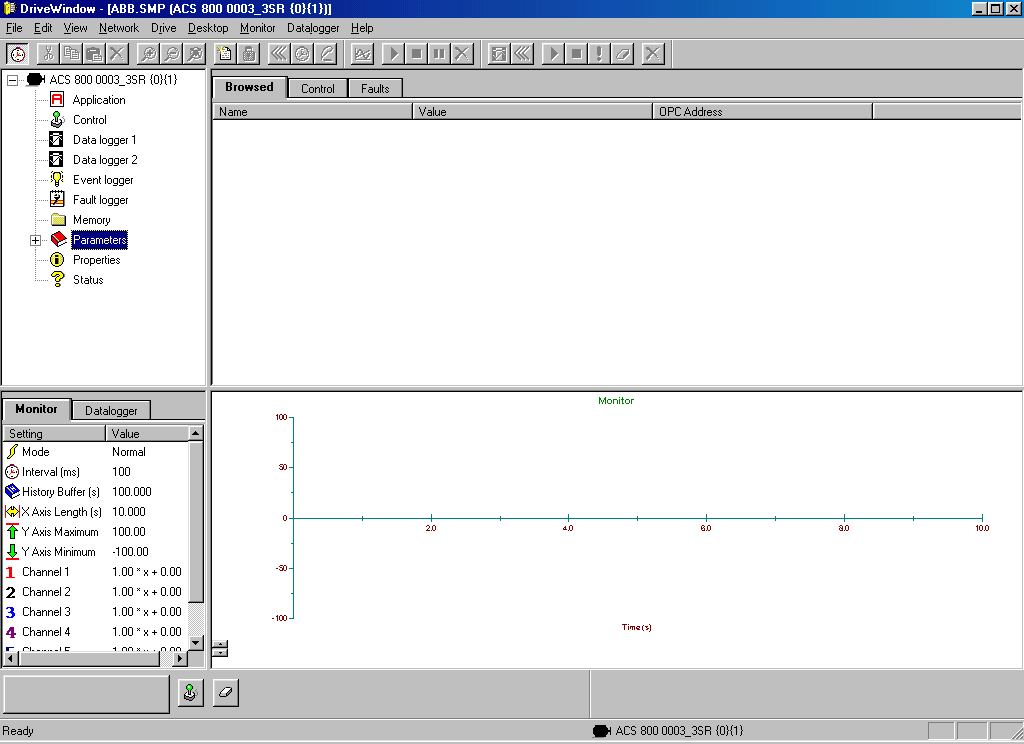
Task: Click the clock toolbar icon at far left
Action: tap(18, 54)
